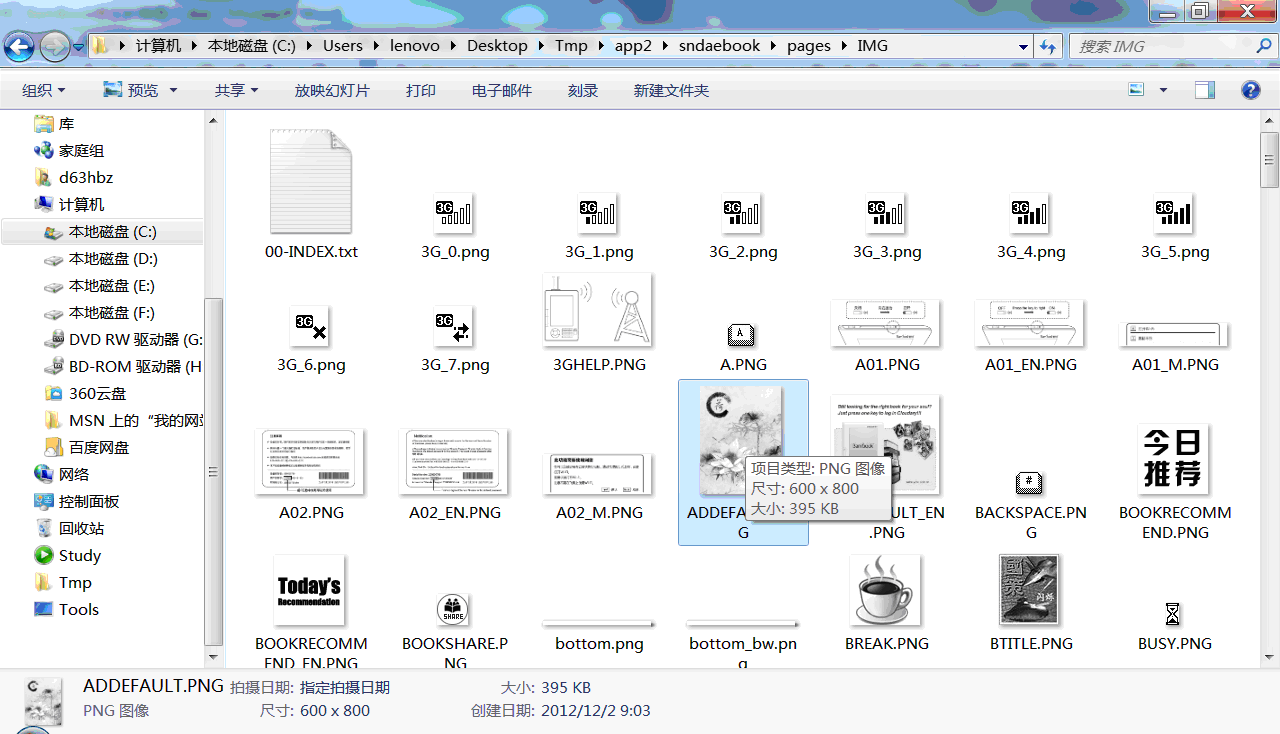This screenshot has height=734, width=1280.
Task: Select the BUSY.PNG hourglass icon
Action: pyautogui.click(x=1174, y=614)
